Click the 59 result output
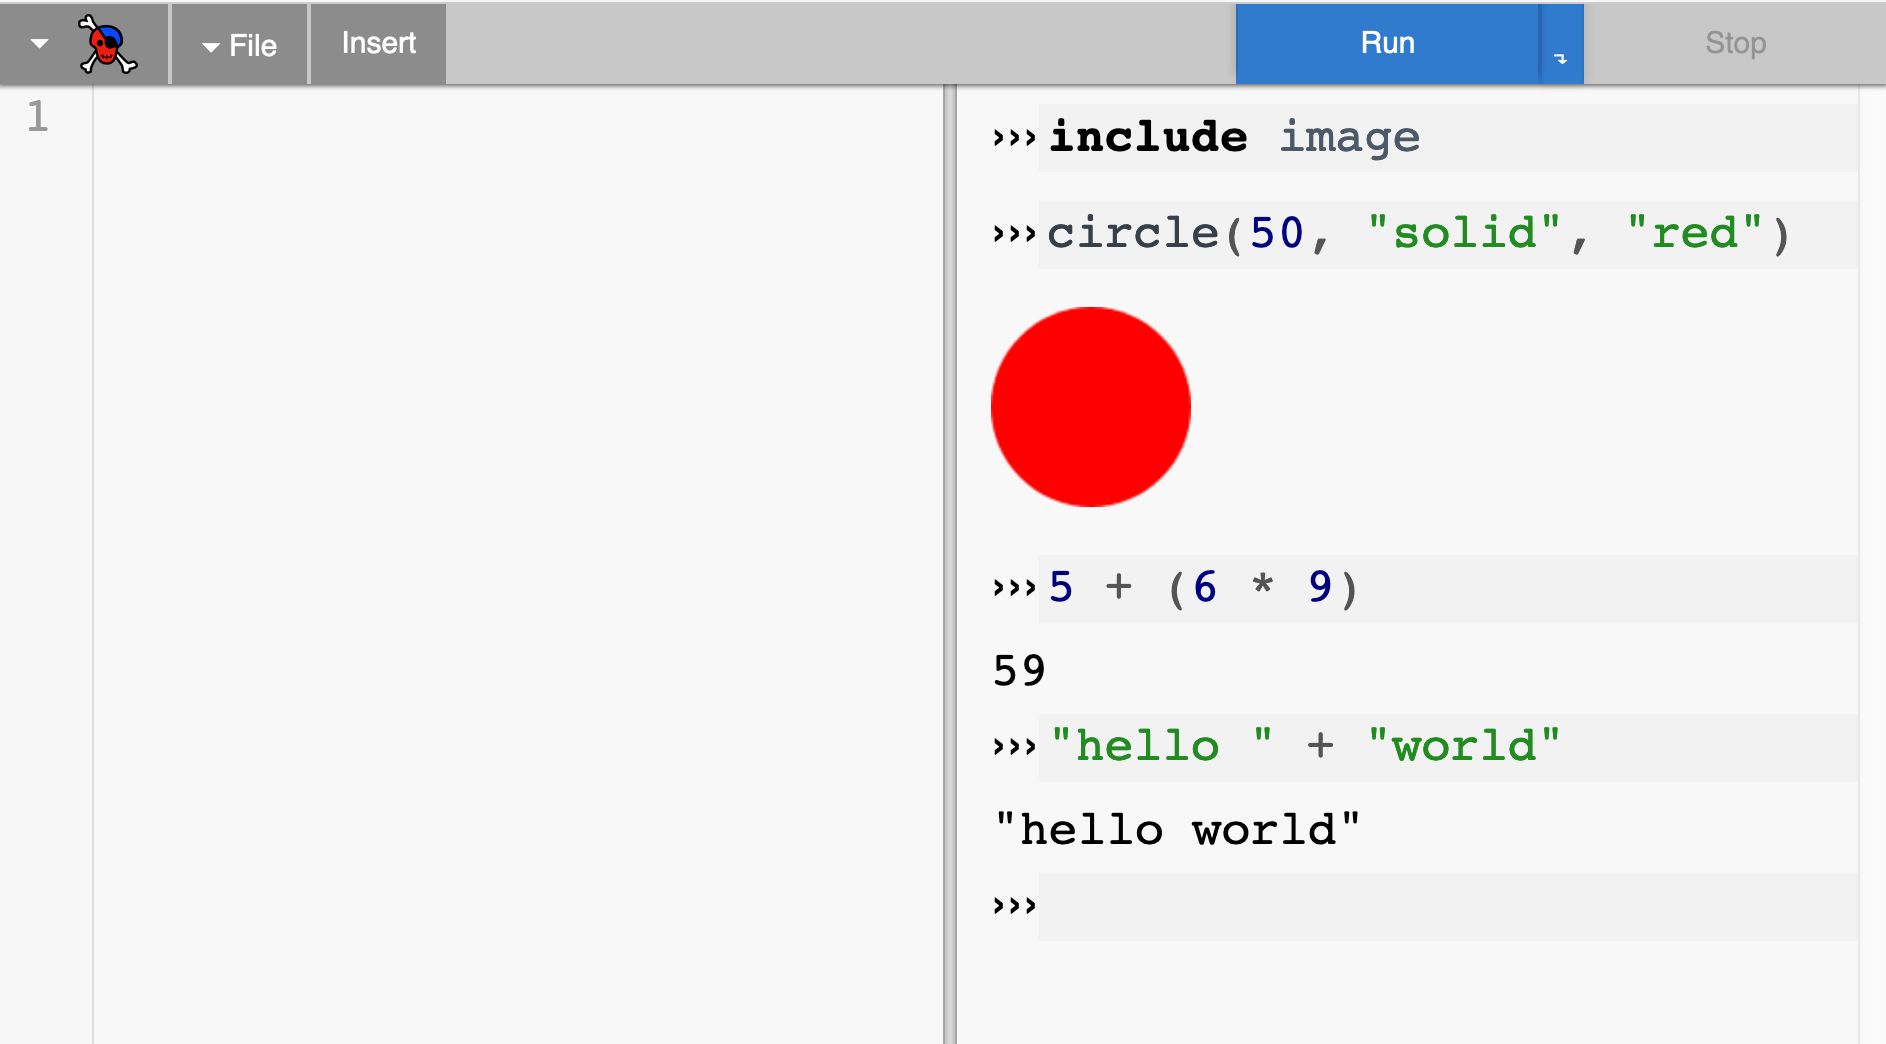The width and height of the screenshot is (1886, 1044). pos(1019,670)
